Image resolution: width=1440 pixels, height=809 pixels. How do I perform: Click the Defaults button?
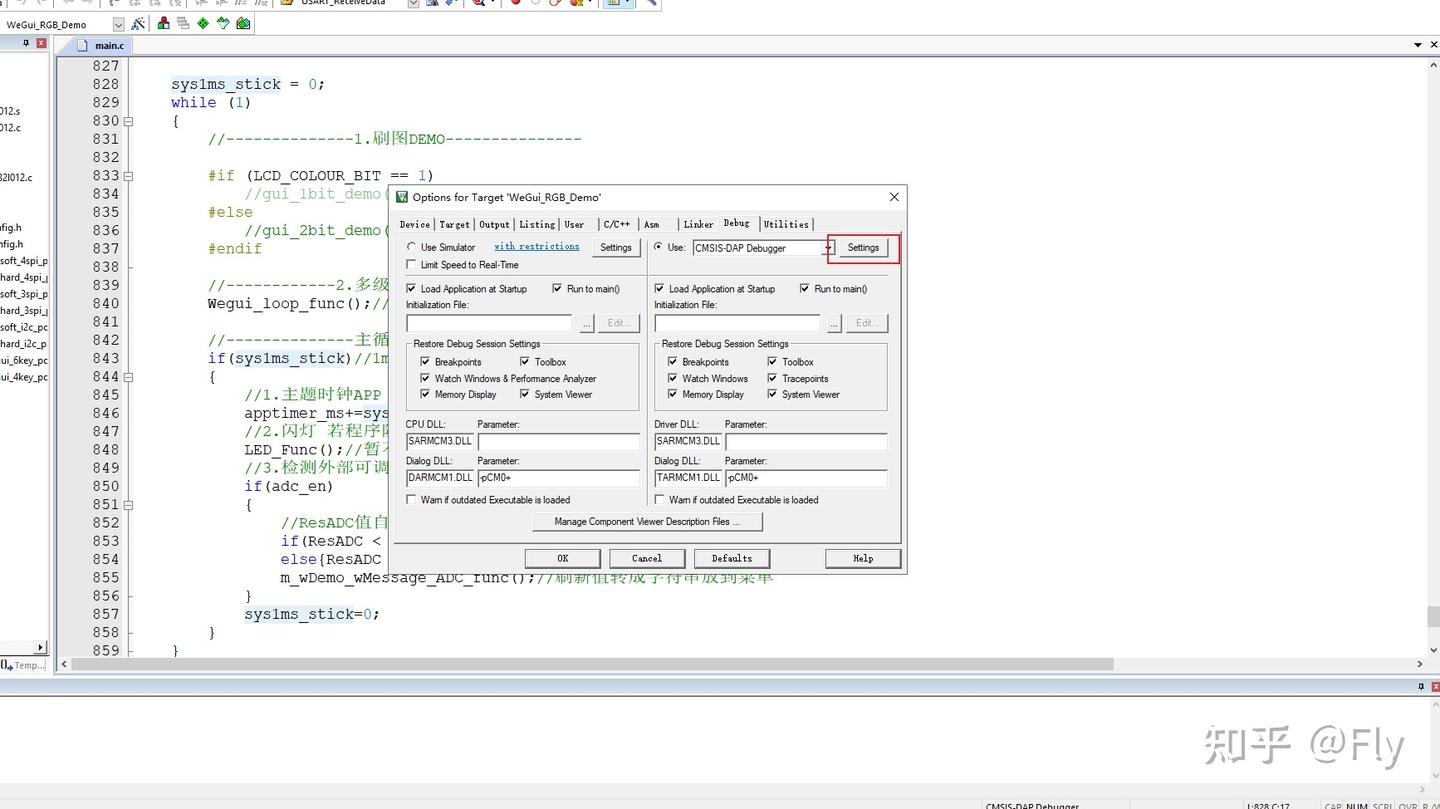pos(732,558)
